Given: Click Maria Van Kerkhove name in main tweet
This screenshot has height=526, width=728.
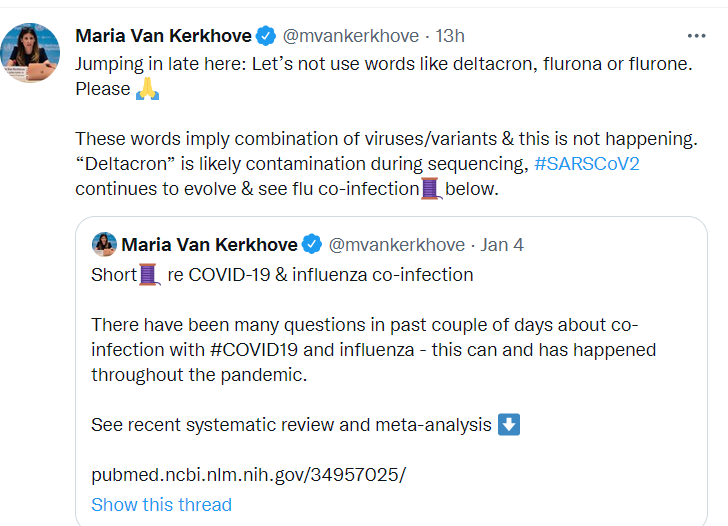Looking at the screenshot, I should [x=162, y=36].
